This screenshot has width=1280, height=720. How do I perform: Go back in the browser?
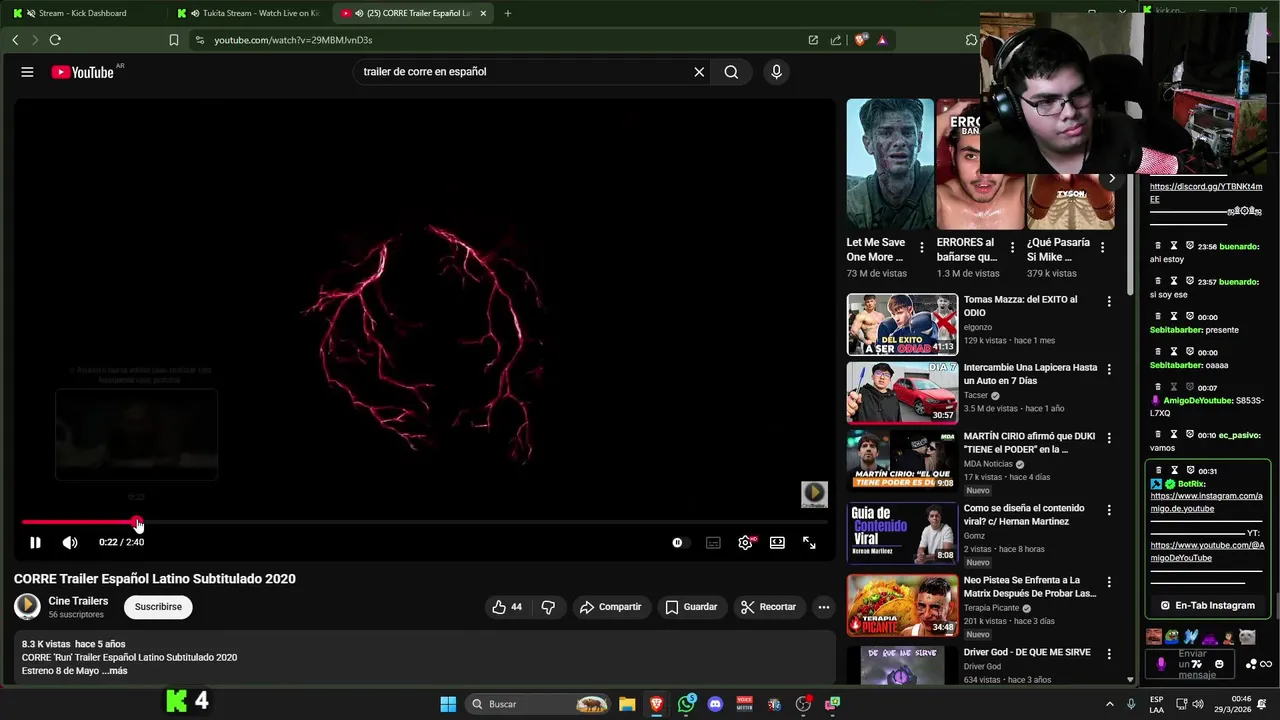[x=15, y=40]
